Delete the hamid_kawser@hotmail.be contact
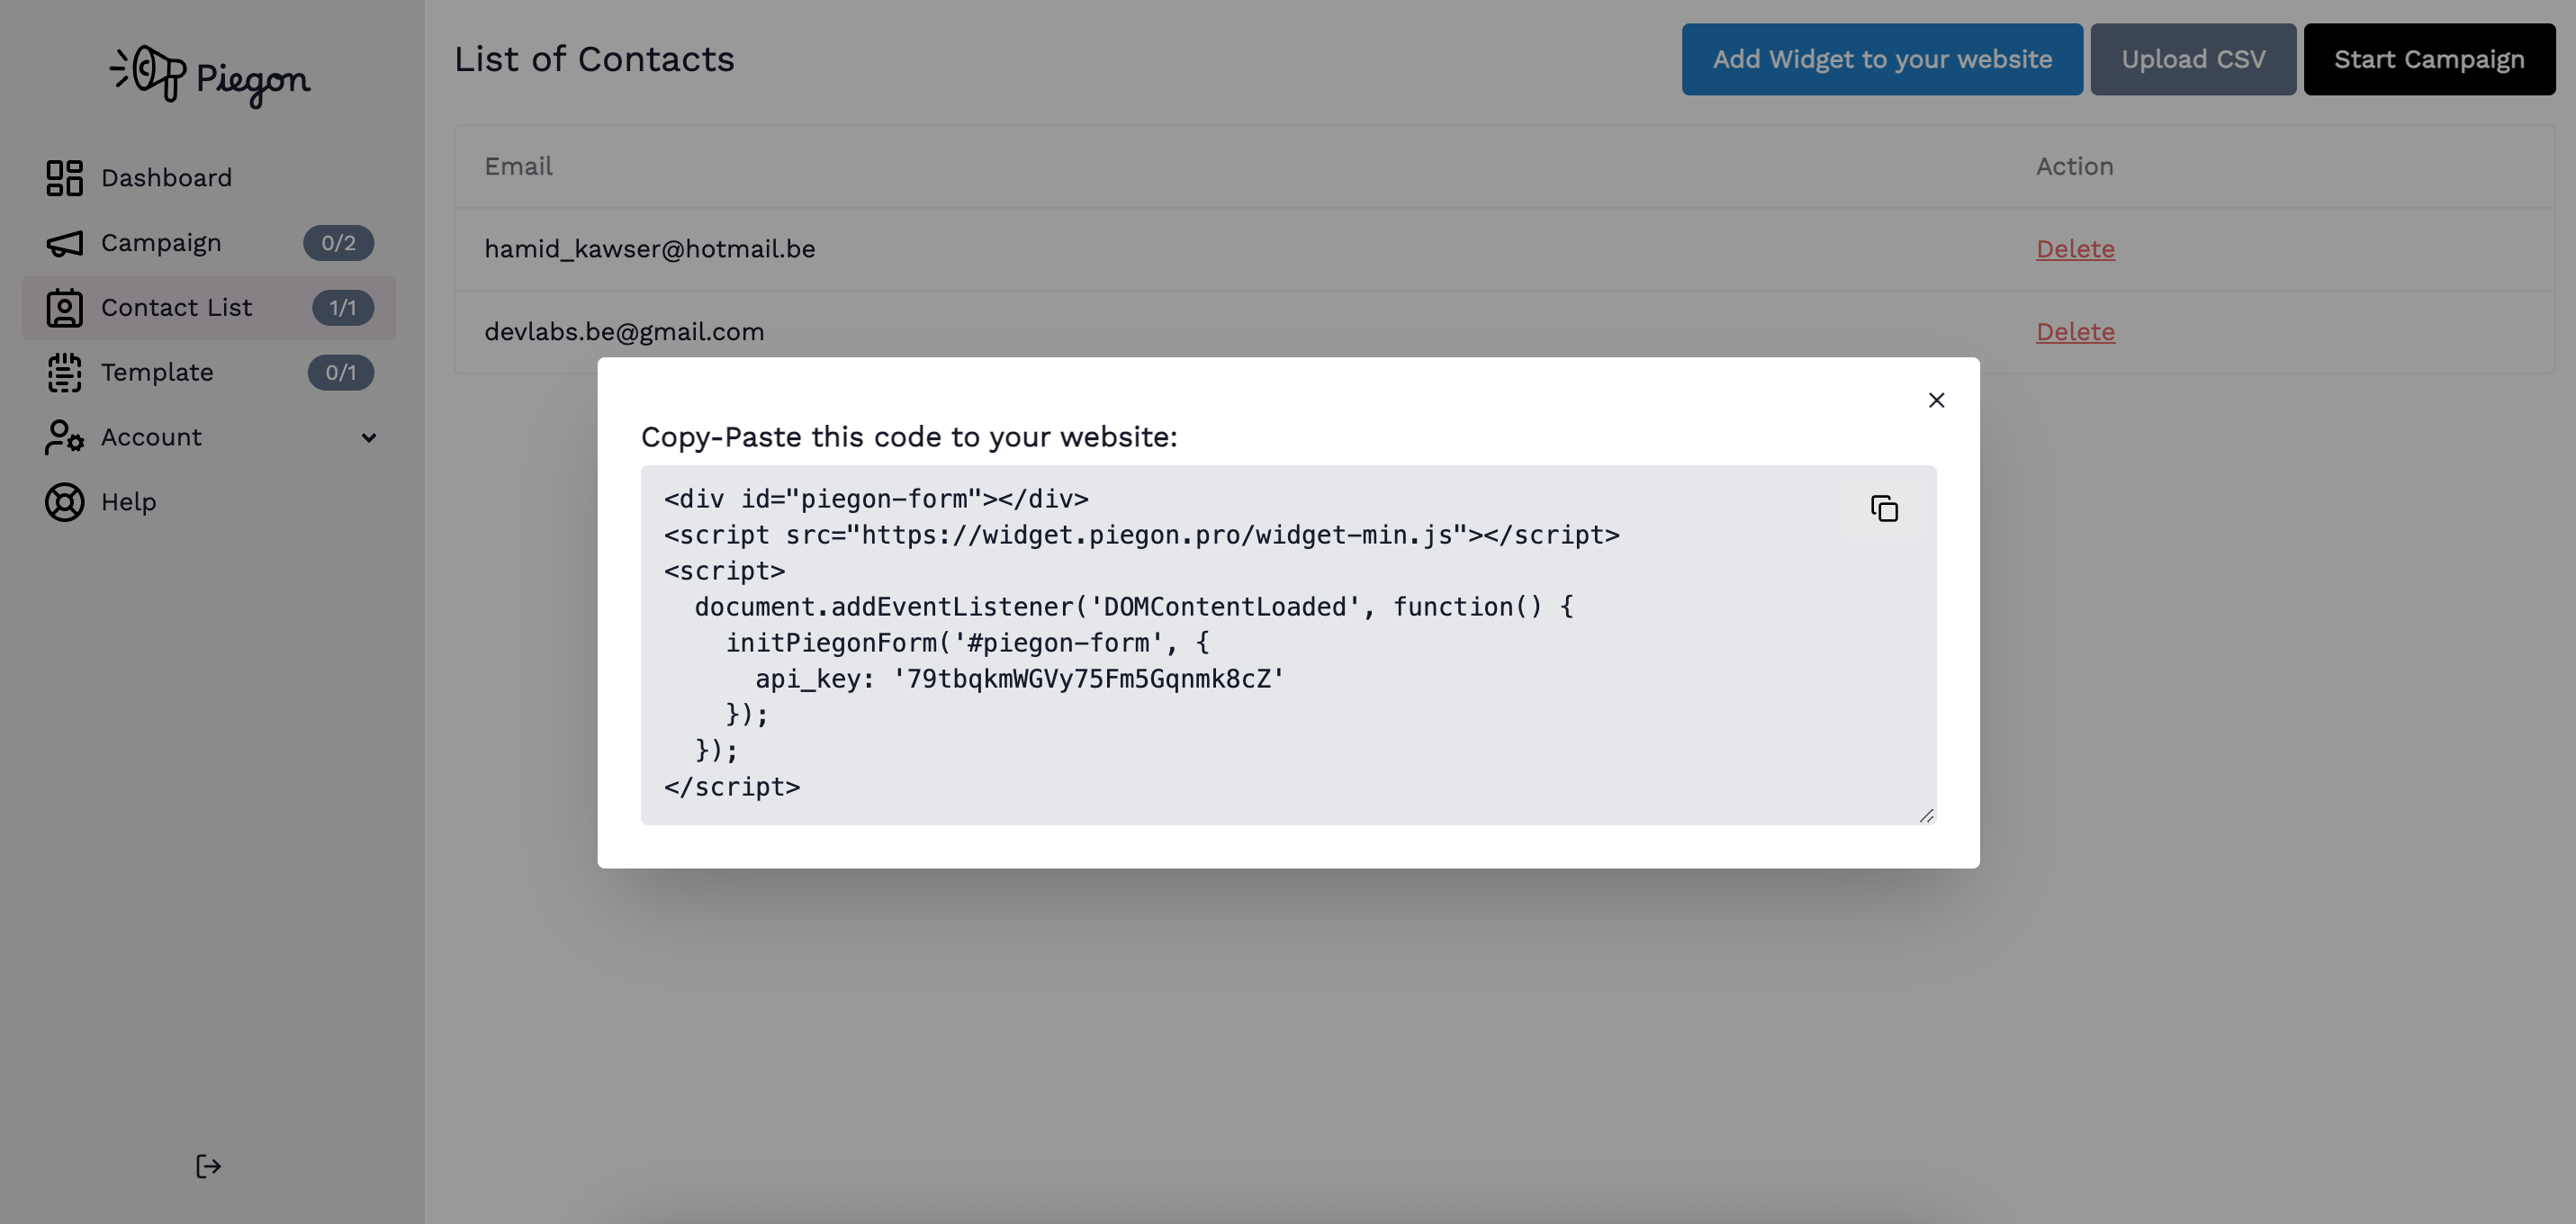This screenshot has height=1224, width=2576. (2075, 249)
